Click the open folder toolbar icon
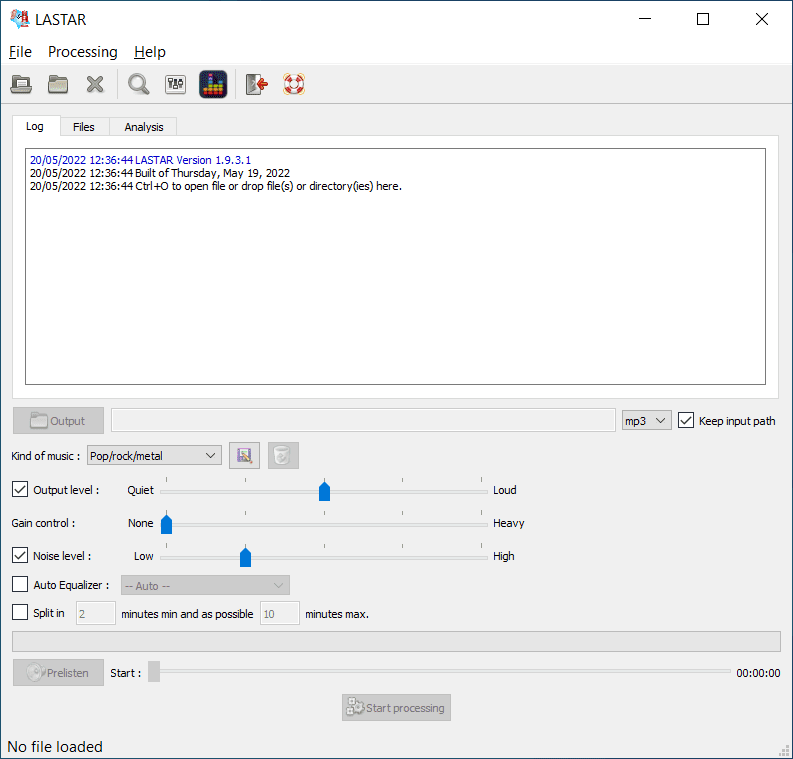793x759 pixels. pos(58,84)
